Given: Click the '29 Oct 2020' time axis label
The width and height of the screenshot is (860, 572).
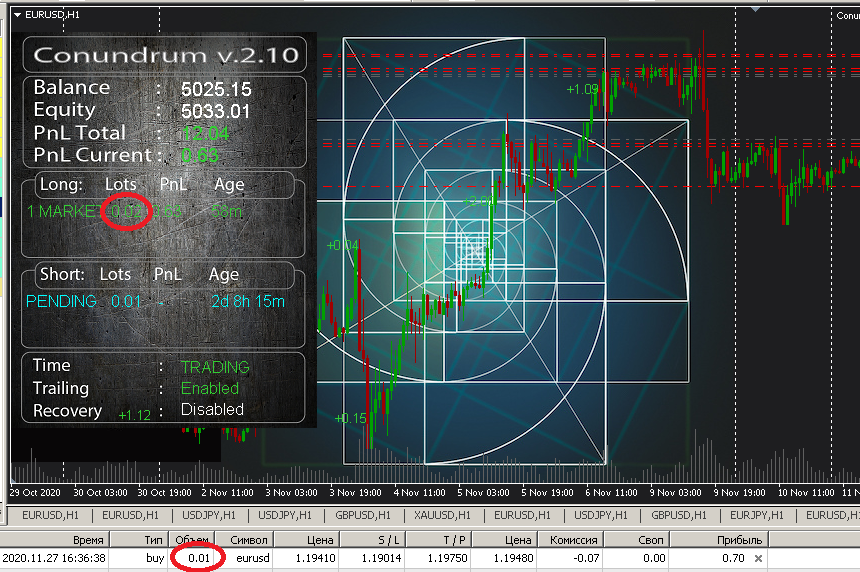Looking at the screenshot, I should pos(35,492).
